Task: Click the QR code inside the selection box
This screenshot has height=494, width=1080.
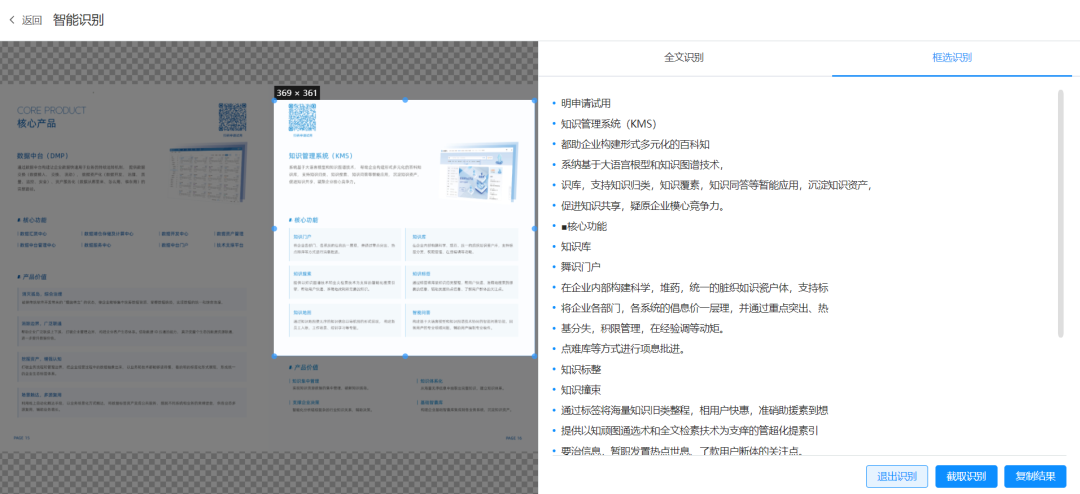Action: (304, 119)
